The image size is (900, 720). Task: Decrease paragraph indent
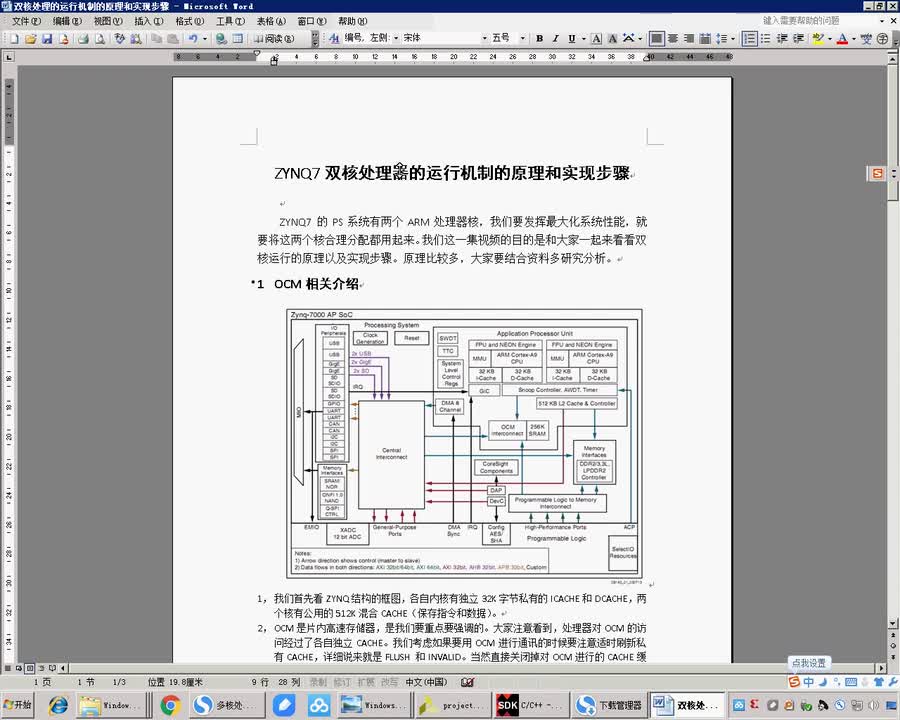(x=782, y=38)
